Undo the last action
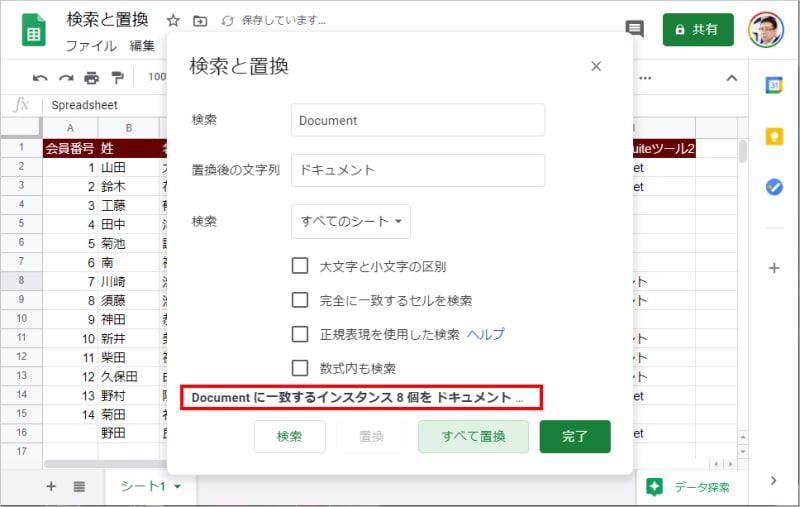This screenshot has height=507, width=800. click(x=40, y=78)
